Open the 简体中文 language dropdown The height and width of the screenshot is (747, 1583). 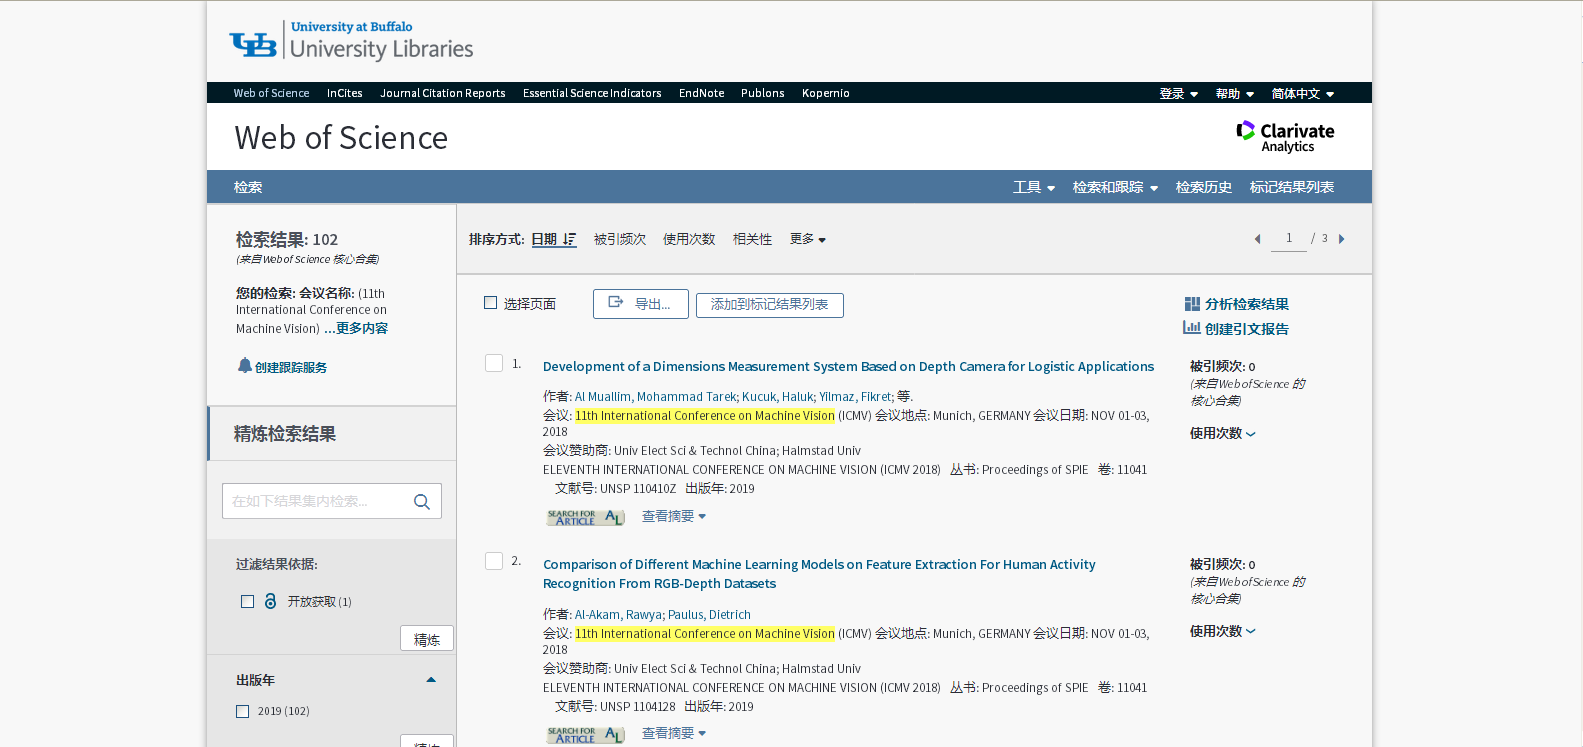tap(1302, 94)
